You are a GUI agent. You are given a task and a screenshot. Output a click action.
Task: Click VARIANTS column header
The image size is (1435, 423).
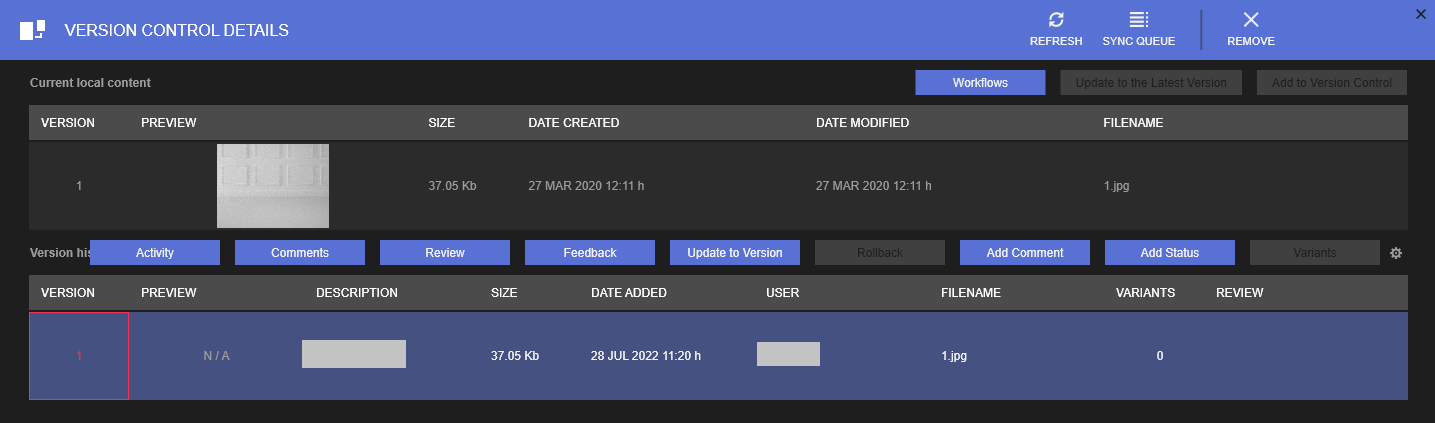point(1146,293)
